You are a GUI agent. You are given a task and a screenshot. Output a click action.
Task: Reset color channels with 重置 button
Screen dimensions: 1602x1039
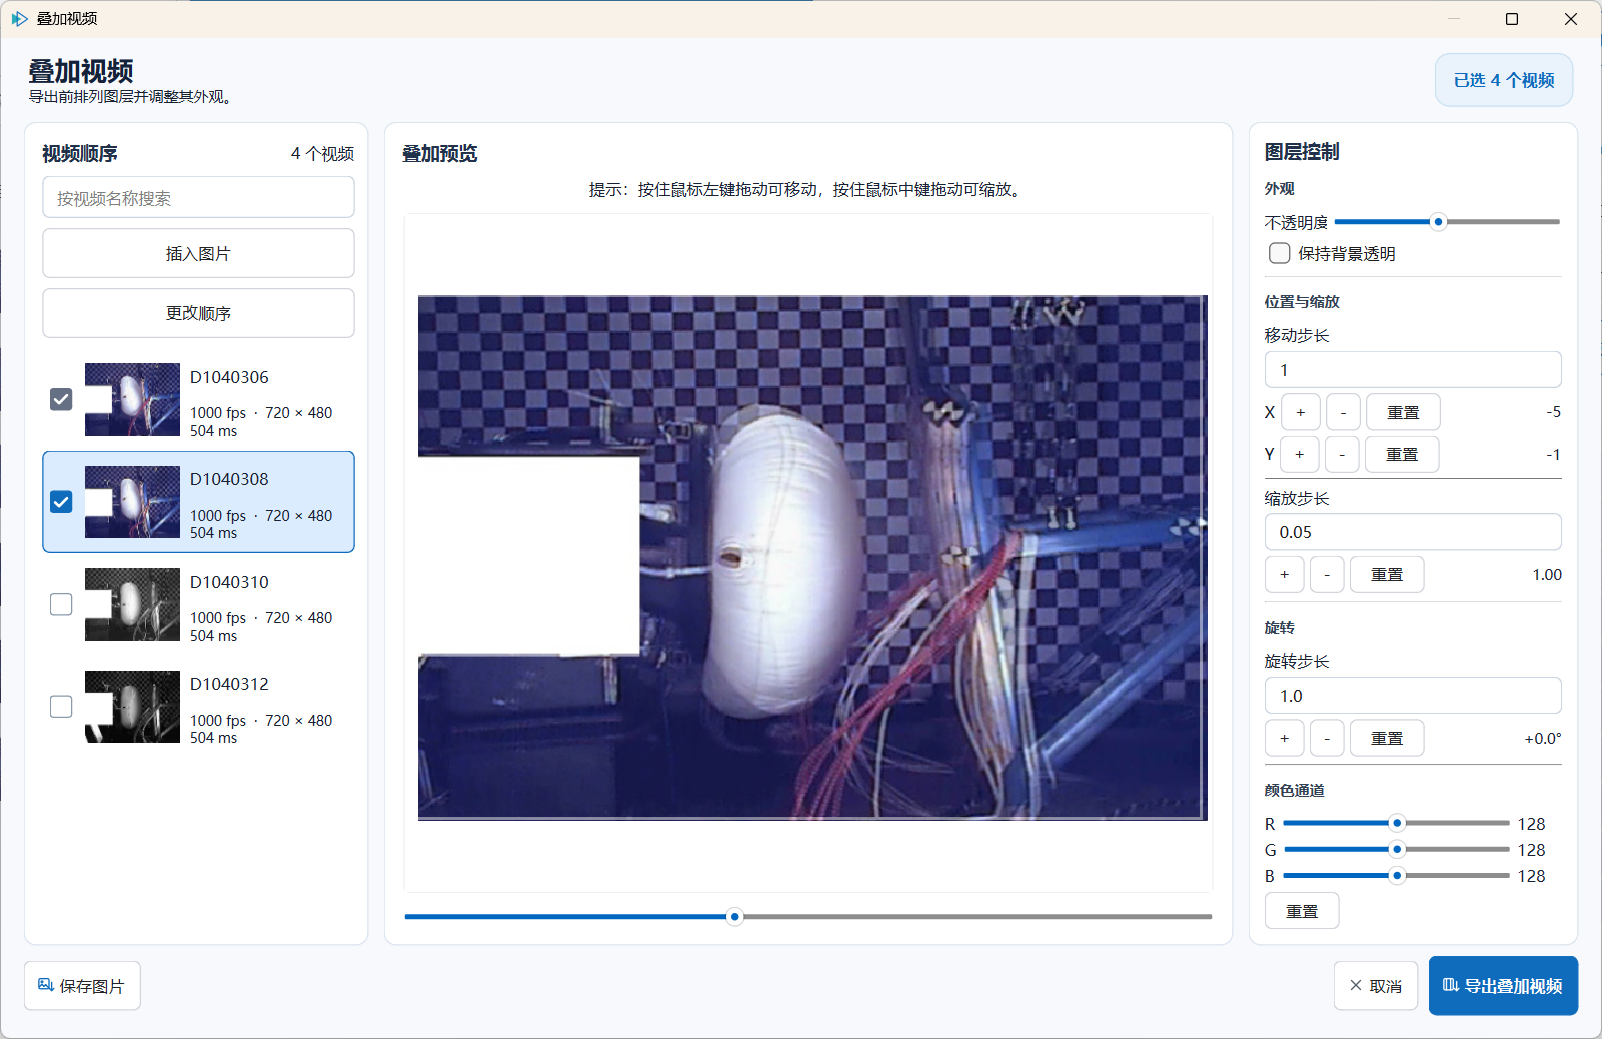[1302, 911]
